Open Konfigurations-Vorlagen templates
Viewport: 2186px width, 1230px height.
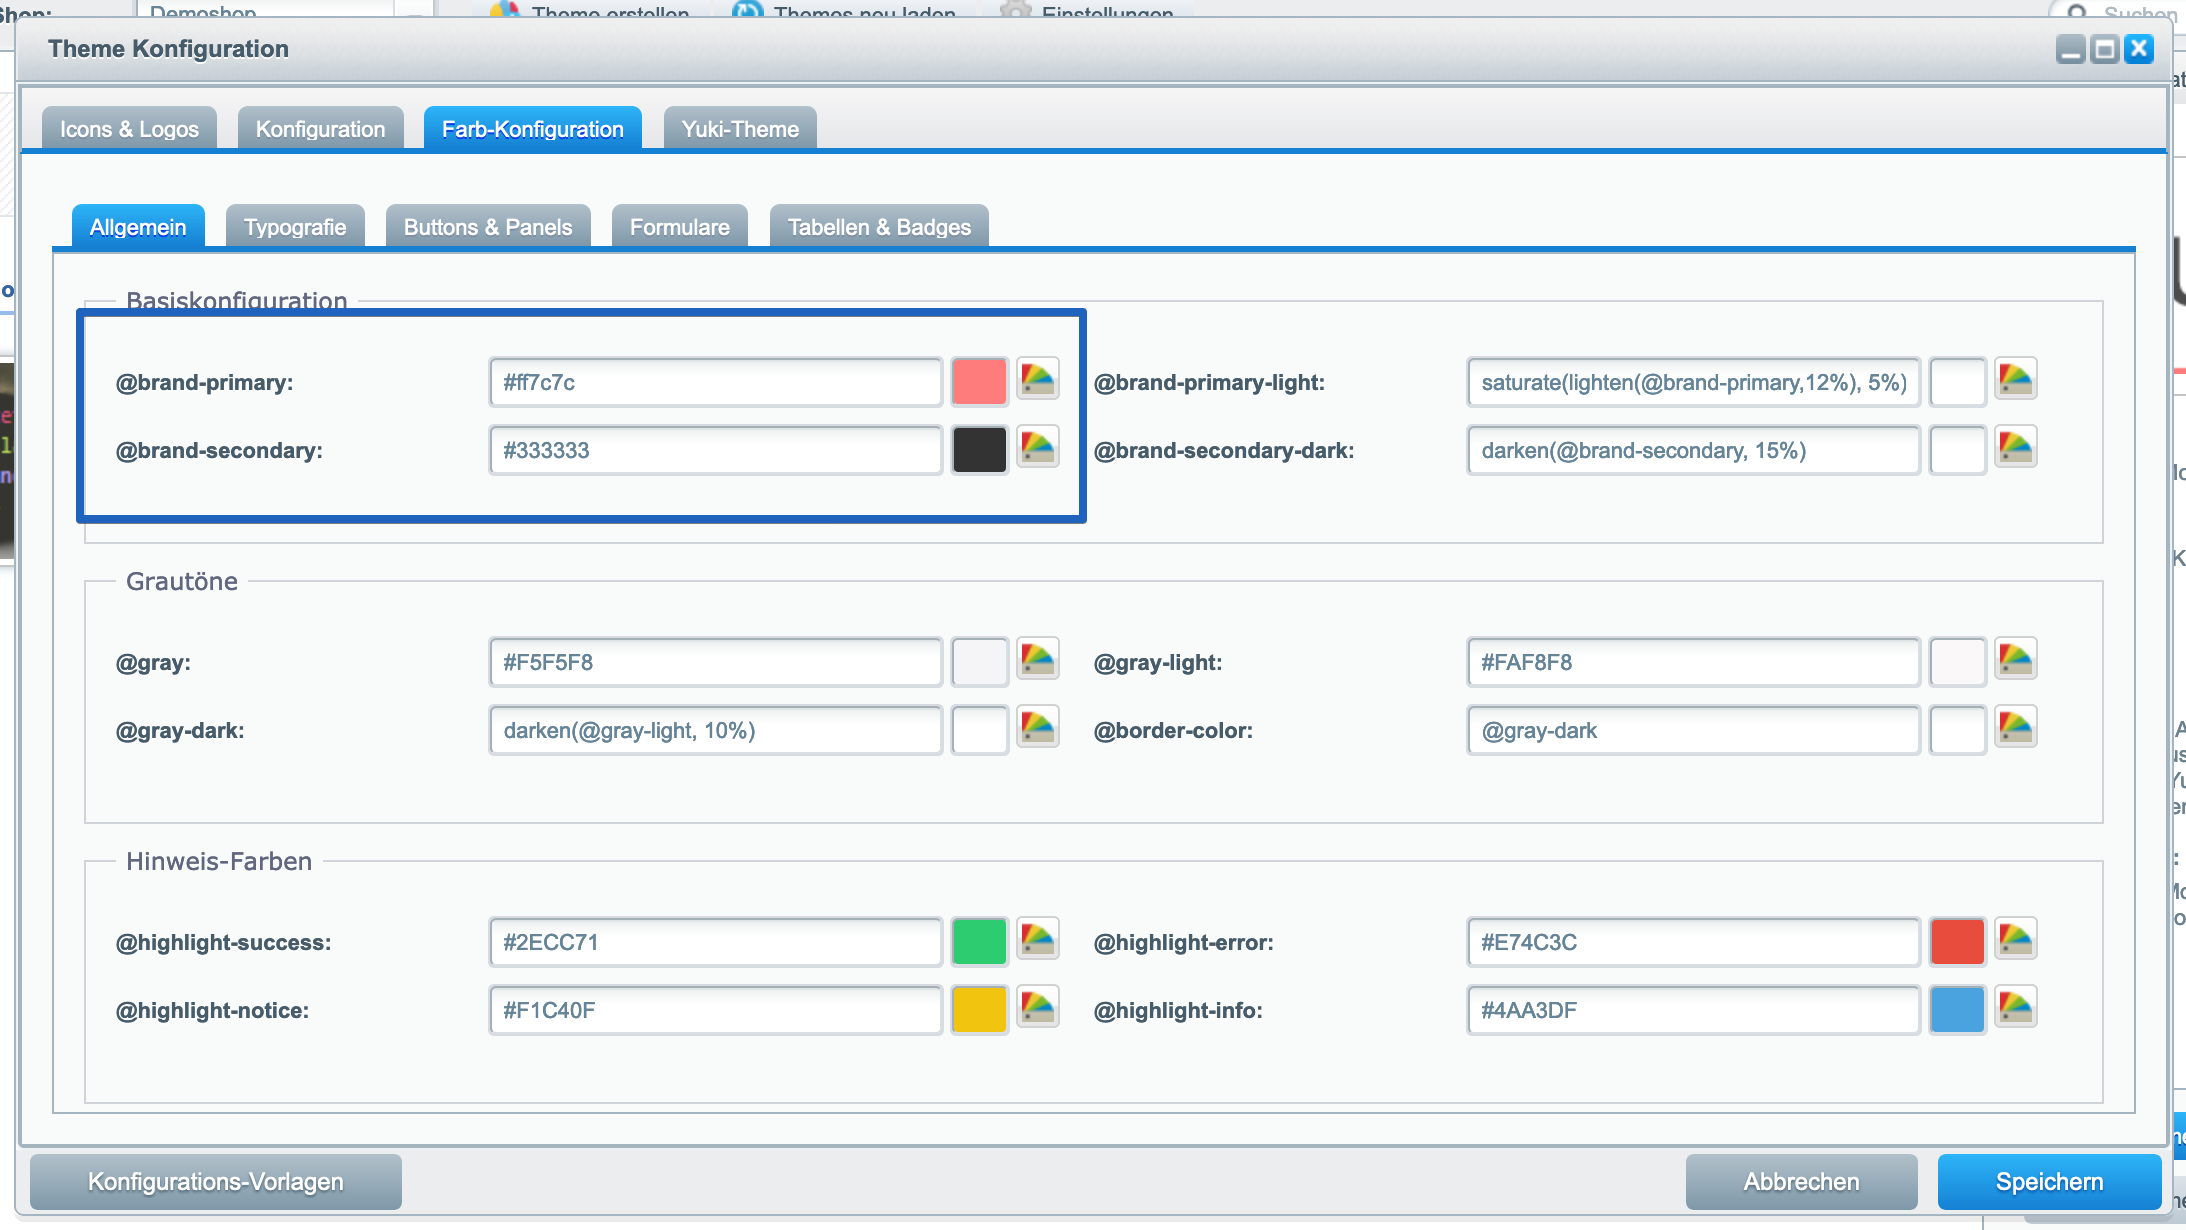(216, 1182)
